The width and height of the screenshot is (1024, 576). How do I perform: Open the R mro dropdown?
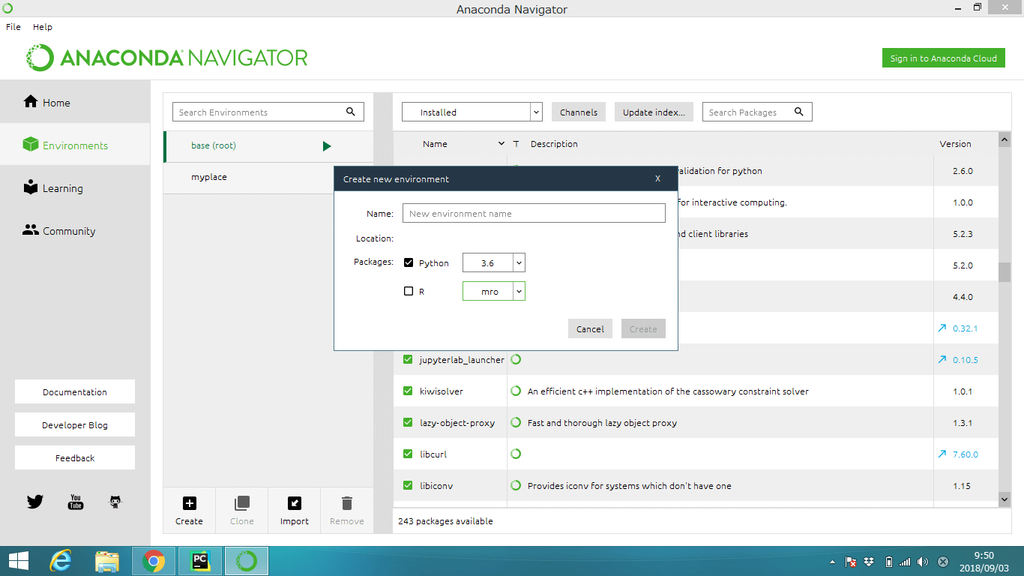(494, 291)
